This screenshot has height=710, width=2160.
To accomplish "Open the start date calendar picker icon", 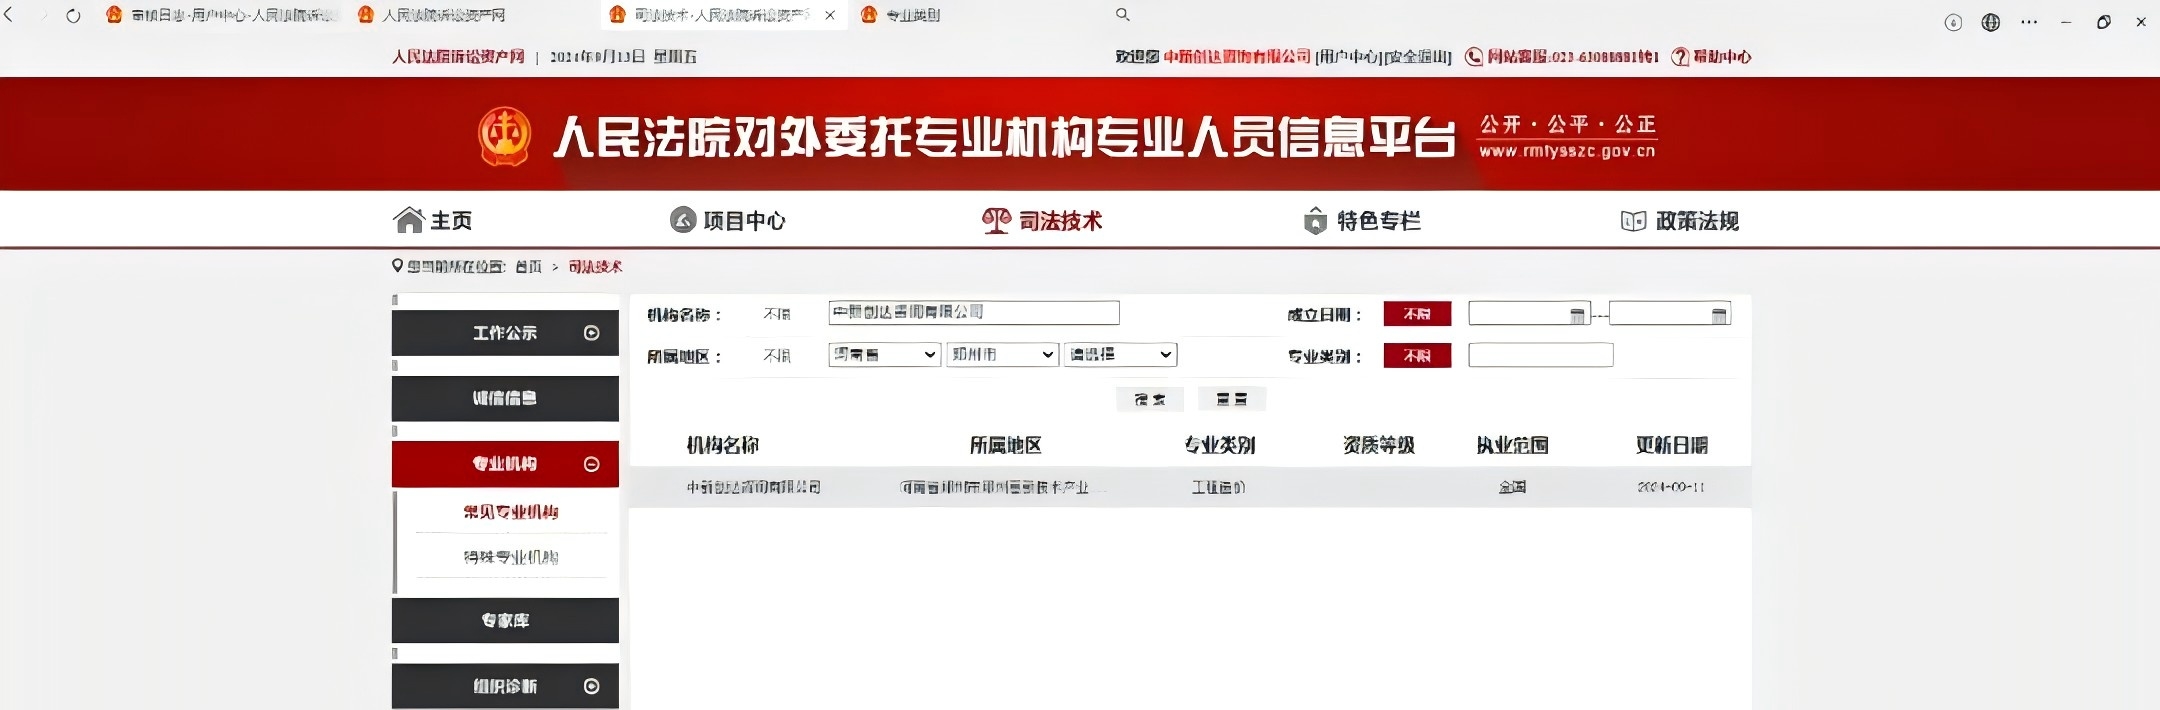I will (x=1577, y=316).
